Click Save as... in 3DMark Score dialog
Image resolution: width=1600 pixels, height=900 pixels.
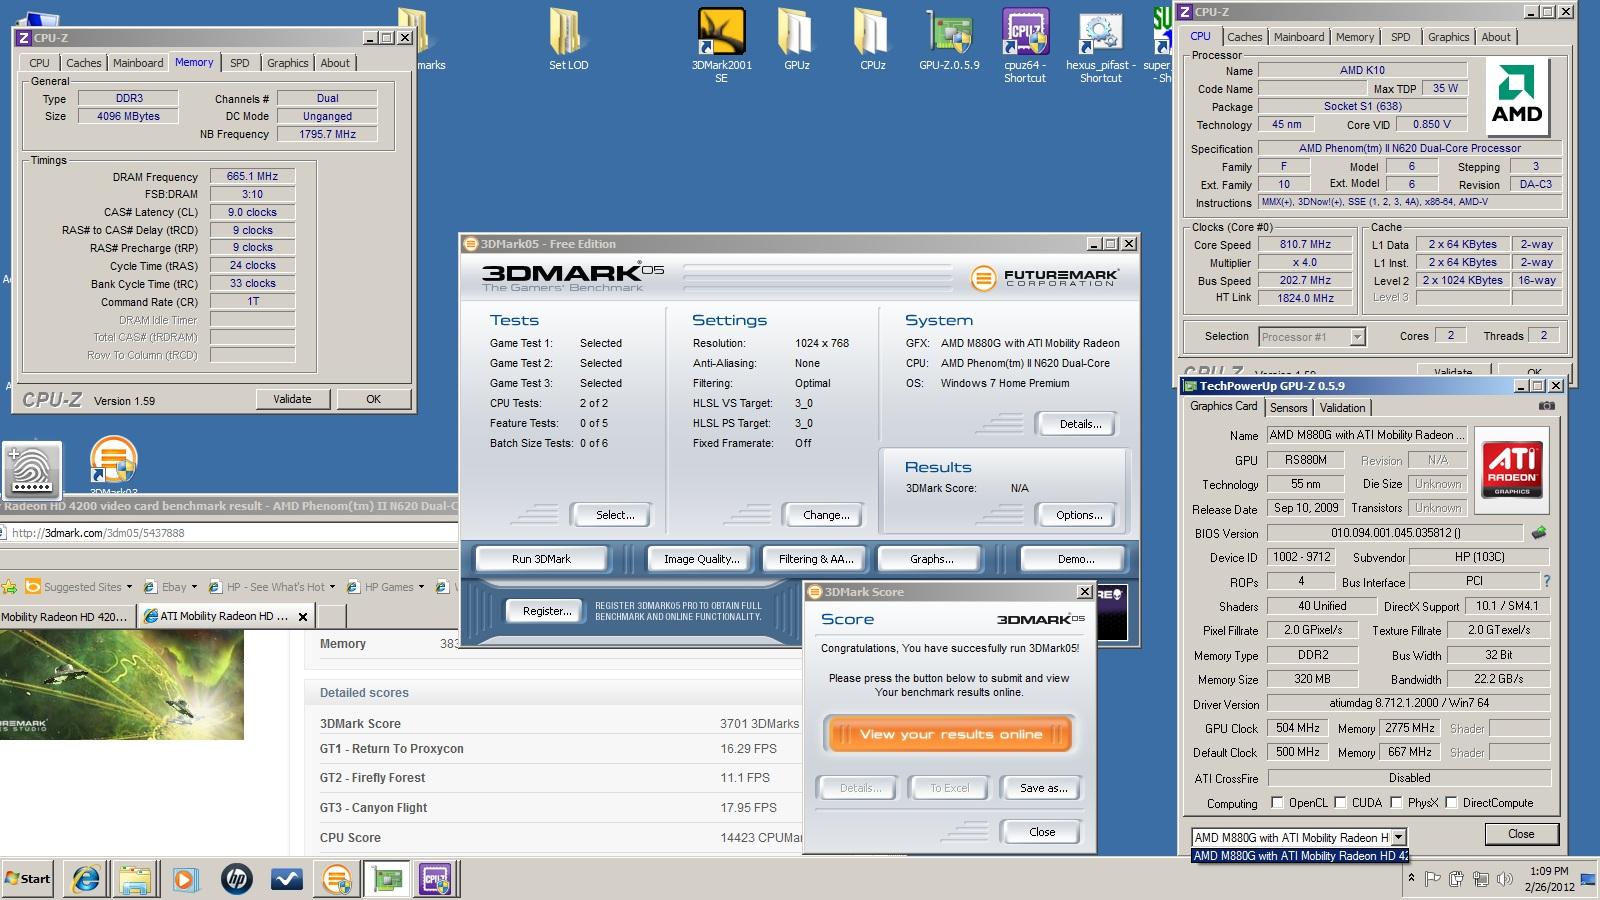coord(1043,788)
